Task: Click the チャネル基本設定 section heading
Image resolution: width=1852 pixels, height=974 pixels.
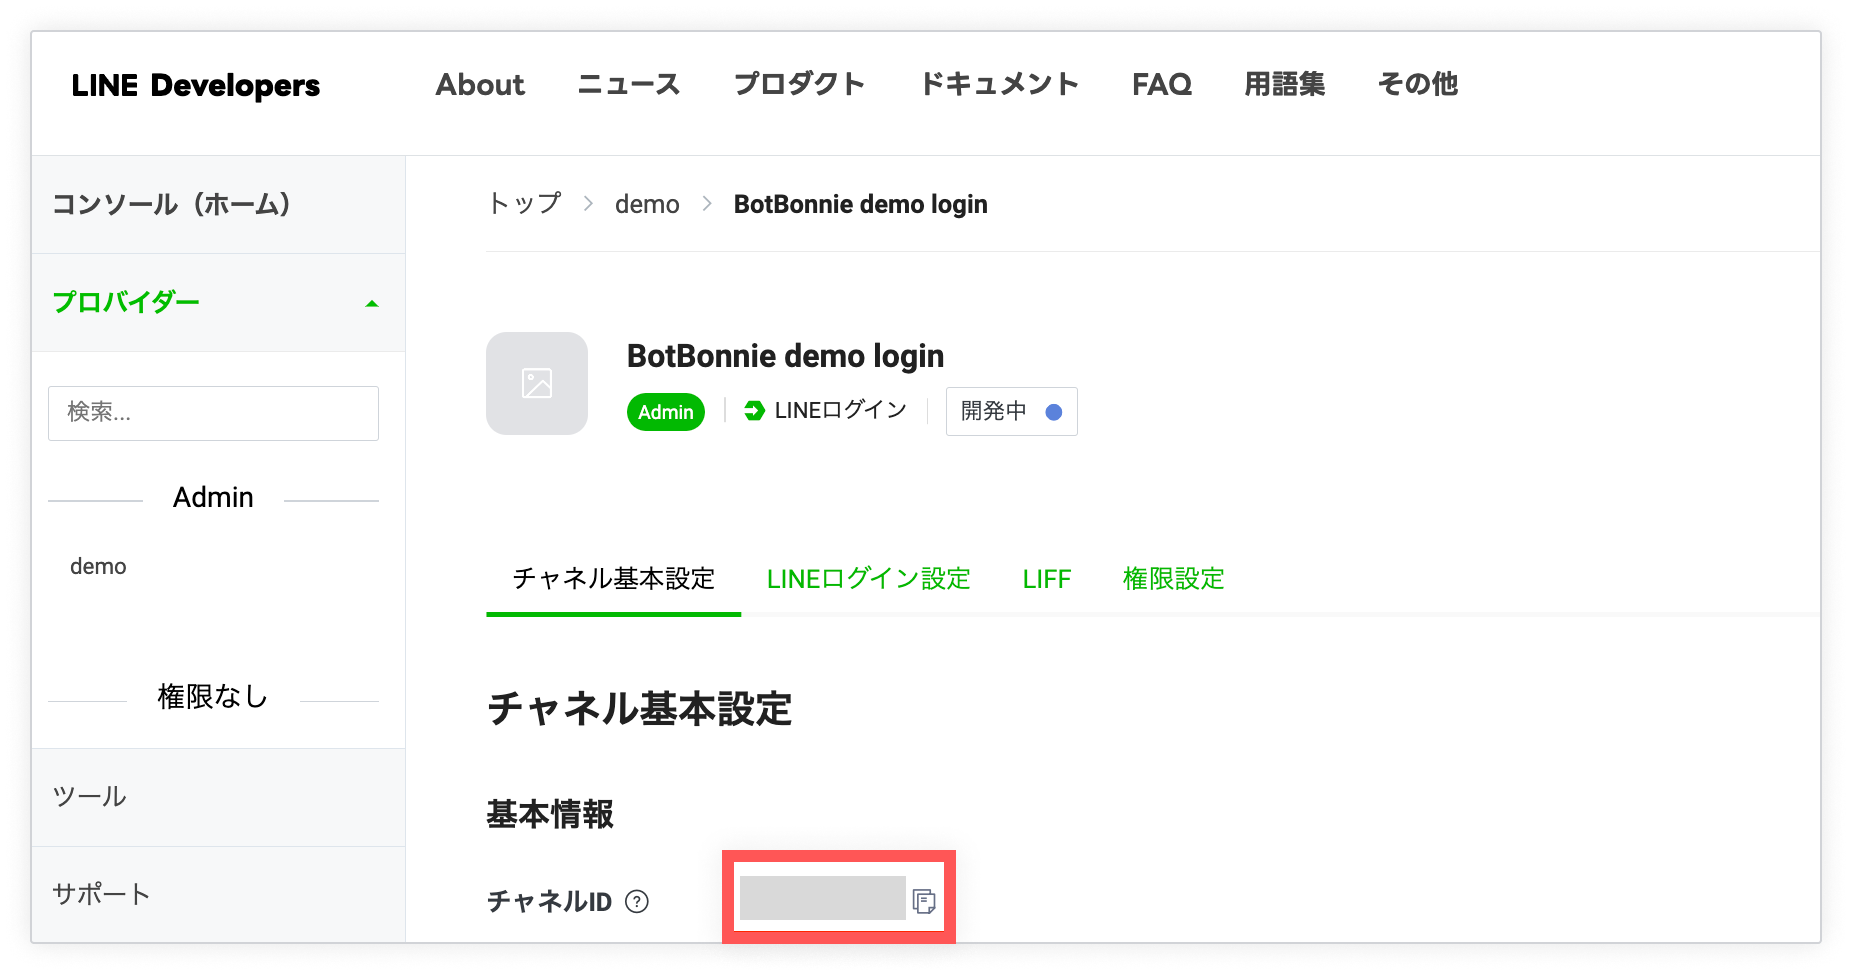Action: [639, 709]
